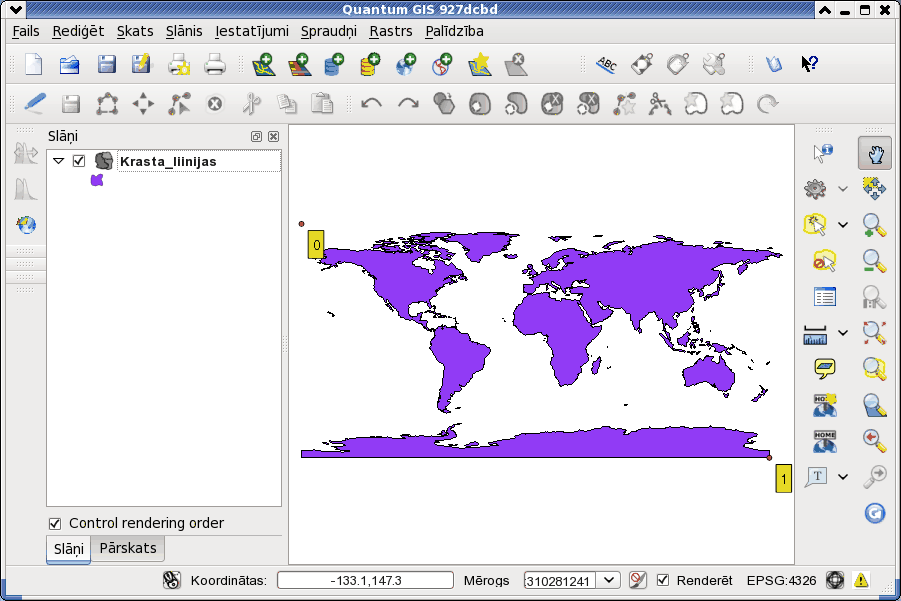Select the Zoom Out magnifier
Image resolution: width=901 pixels, height=601 pixels.
874,261
